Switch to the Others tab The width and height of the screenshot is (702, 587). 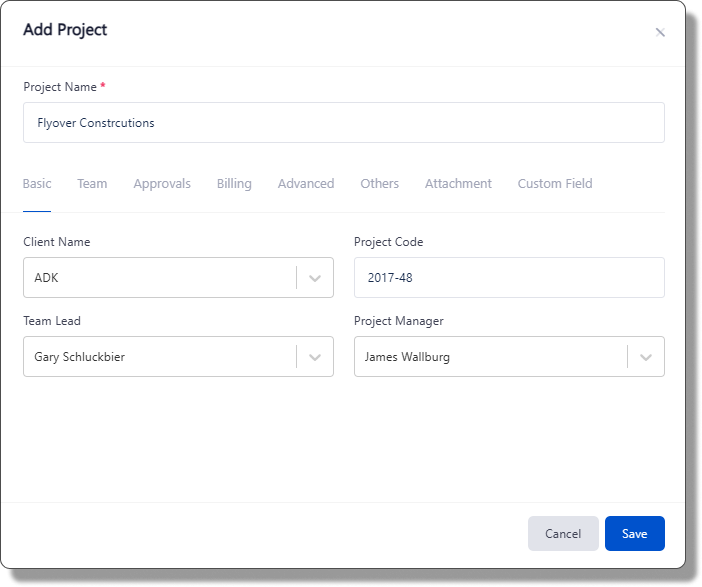click(x=380, y=184)
